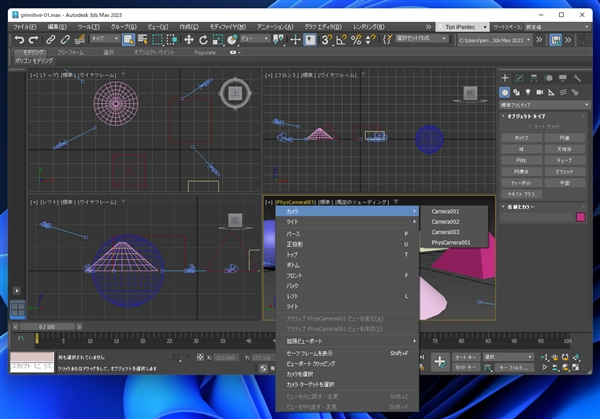Image resolution: width=600 pixels, height=419 pixels.
Task: Open the Modify tab in the command panel
Action: (520, 77)
